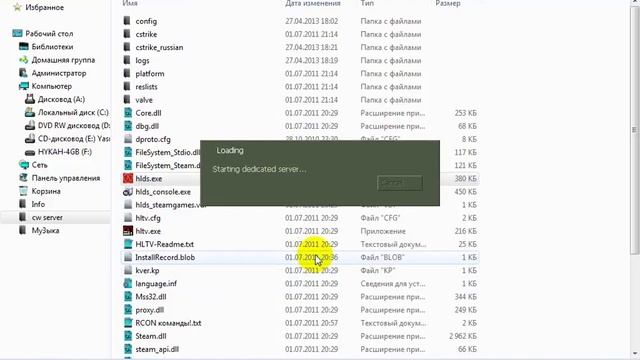Viewport: 640px width, 360px height.
Task: Sort by the Размер column header
Action: (x=448, y=3)
